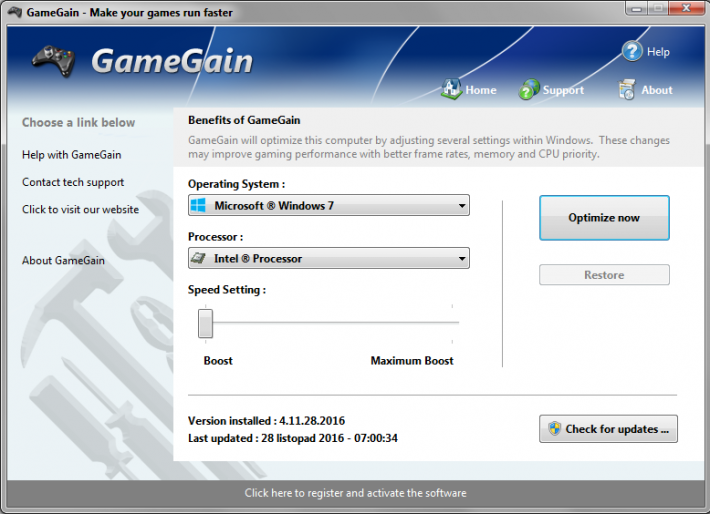
Task: Click the About document icon
Action: (x=627, y=89)
